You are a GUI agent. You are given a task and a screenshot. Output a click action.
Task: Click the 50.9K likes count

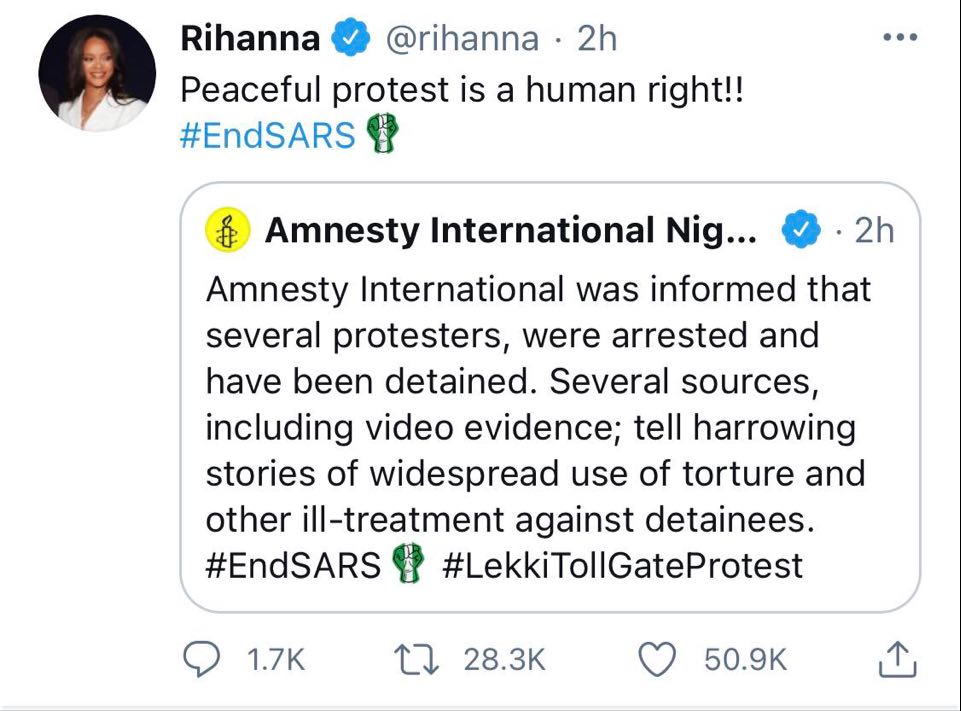coord(746,659)
